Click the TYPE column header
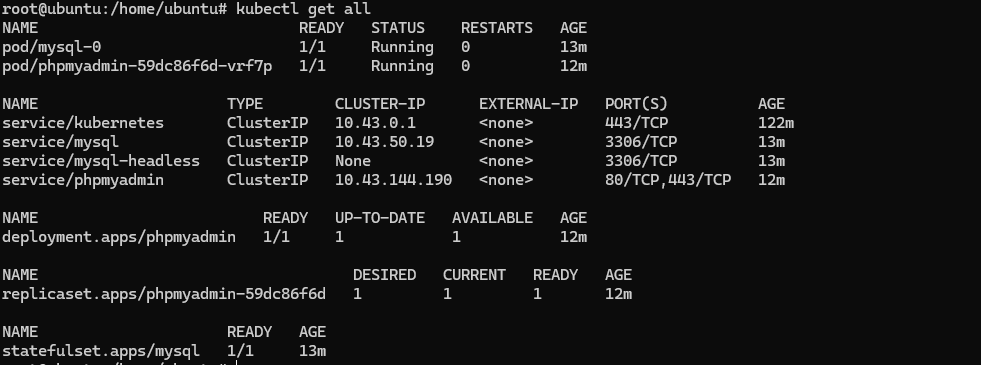981x365 pixels. pos(245,104)
